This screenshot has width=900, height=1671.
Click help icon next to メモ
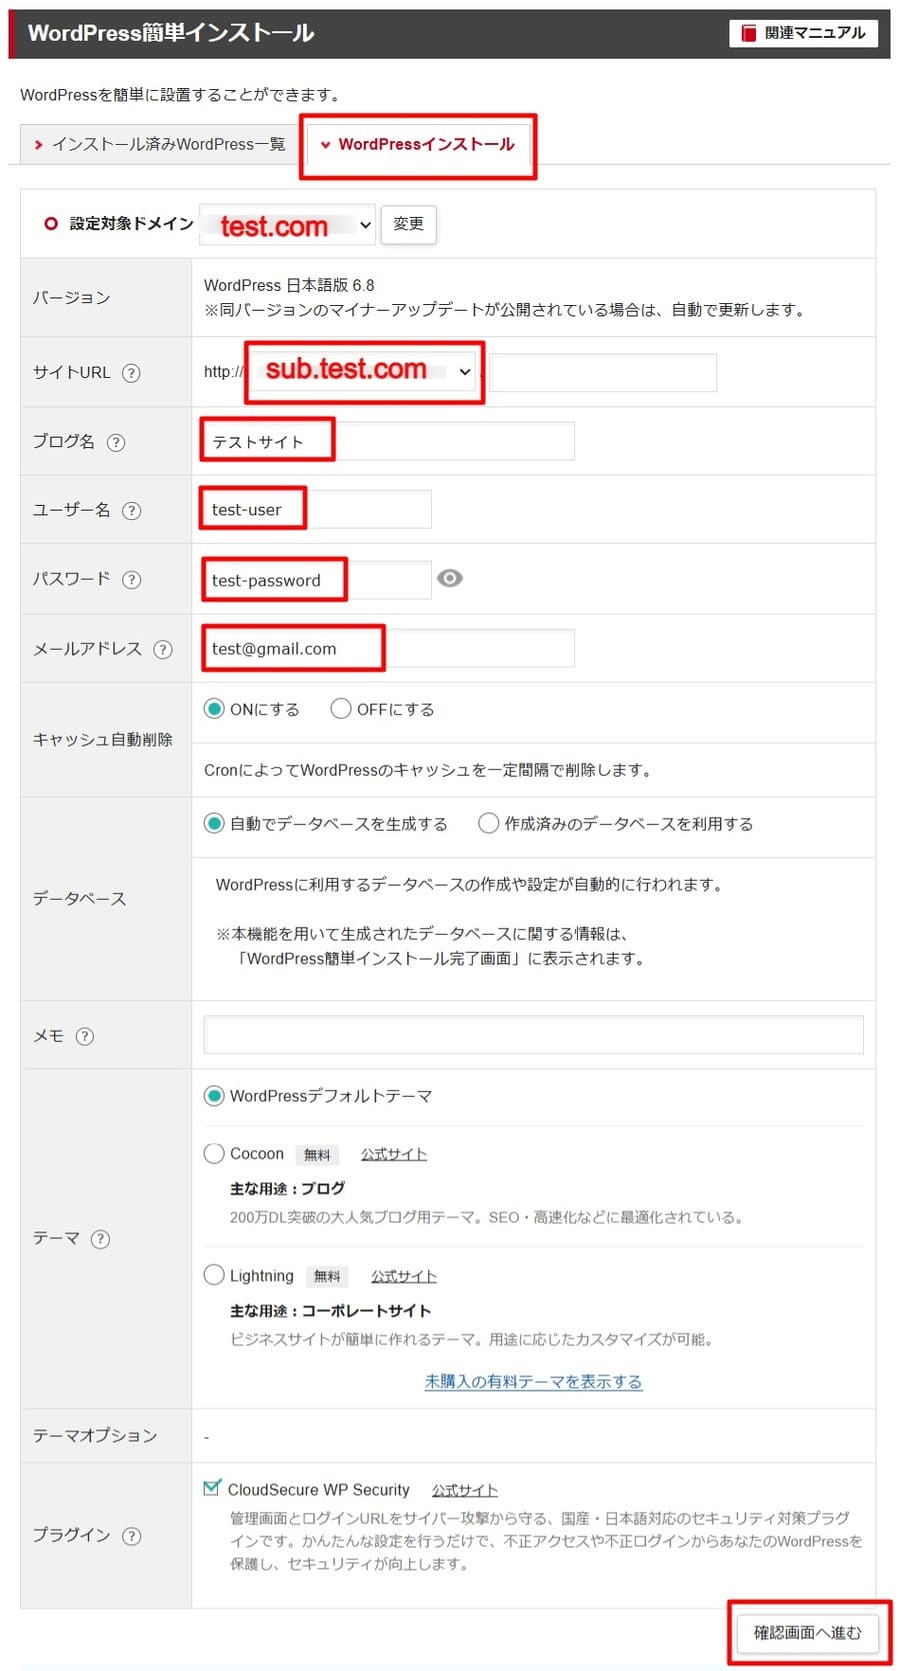click(85, 1037)
